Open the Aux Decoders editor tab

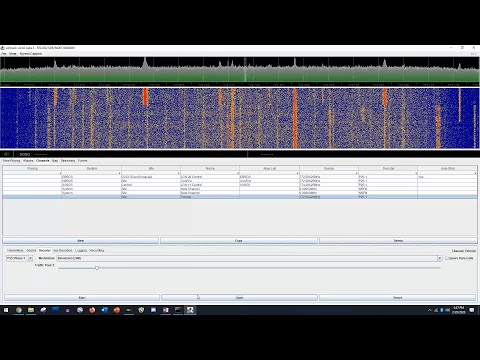[63, 250]
